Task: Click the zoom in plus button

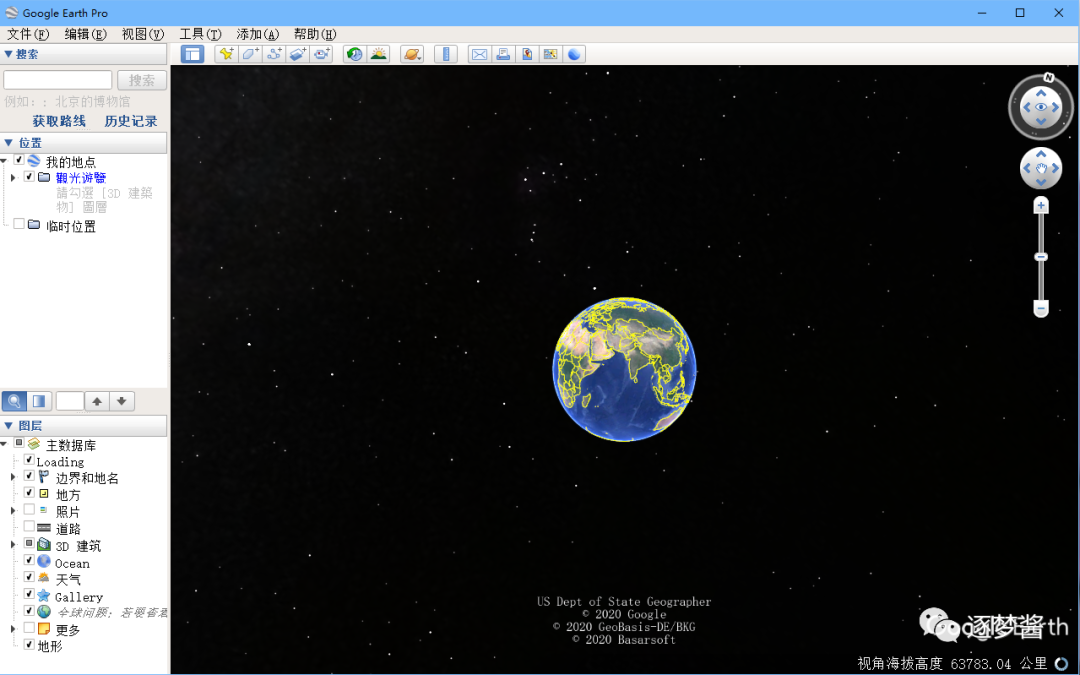Action: coord(1041,205)
